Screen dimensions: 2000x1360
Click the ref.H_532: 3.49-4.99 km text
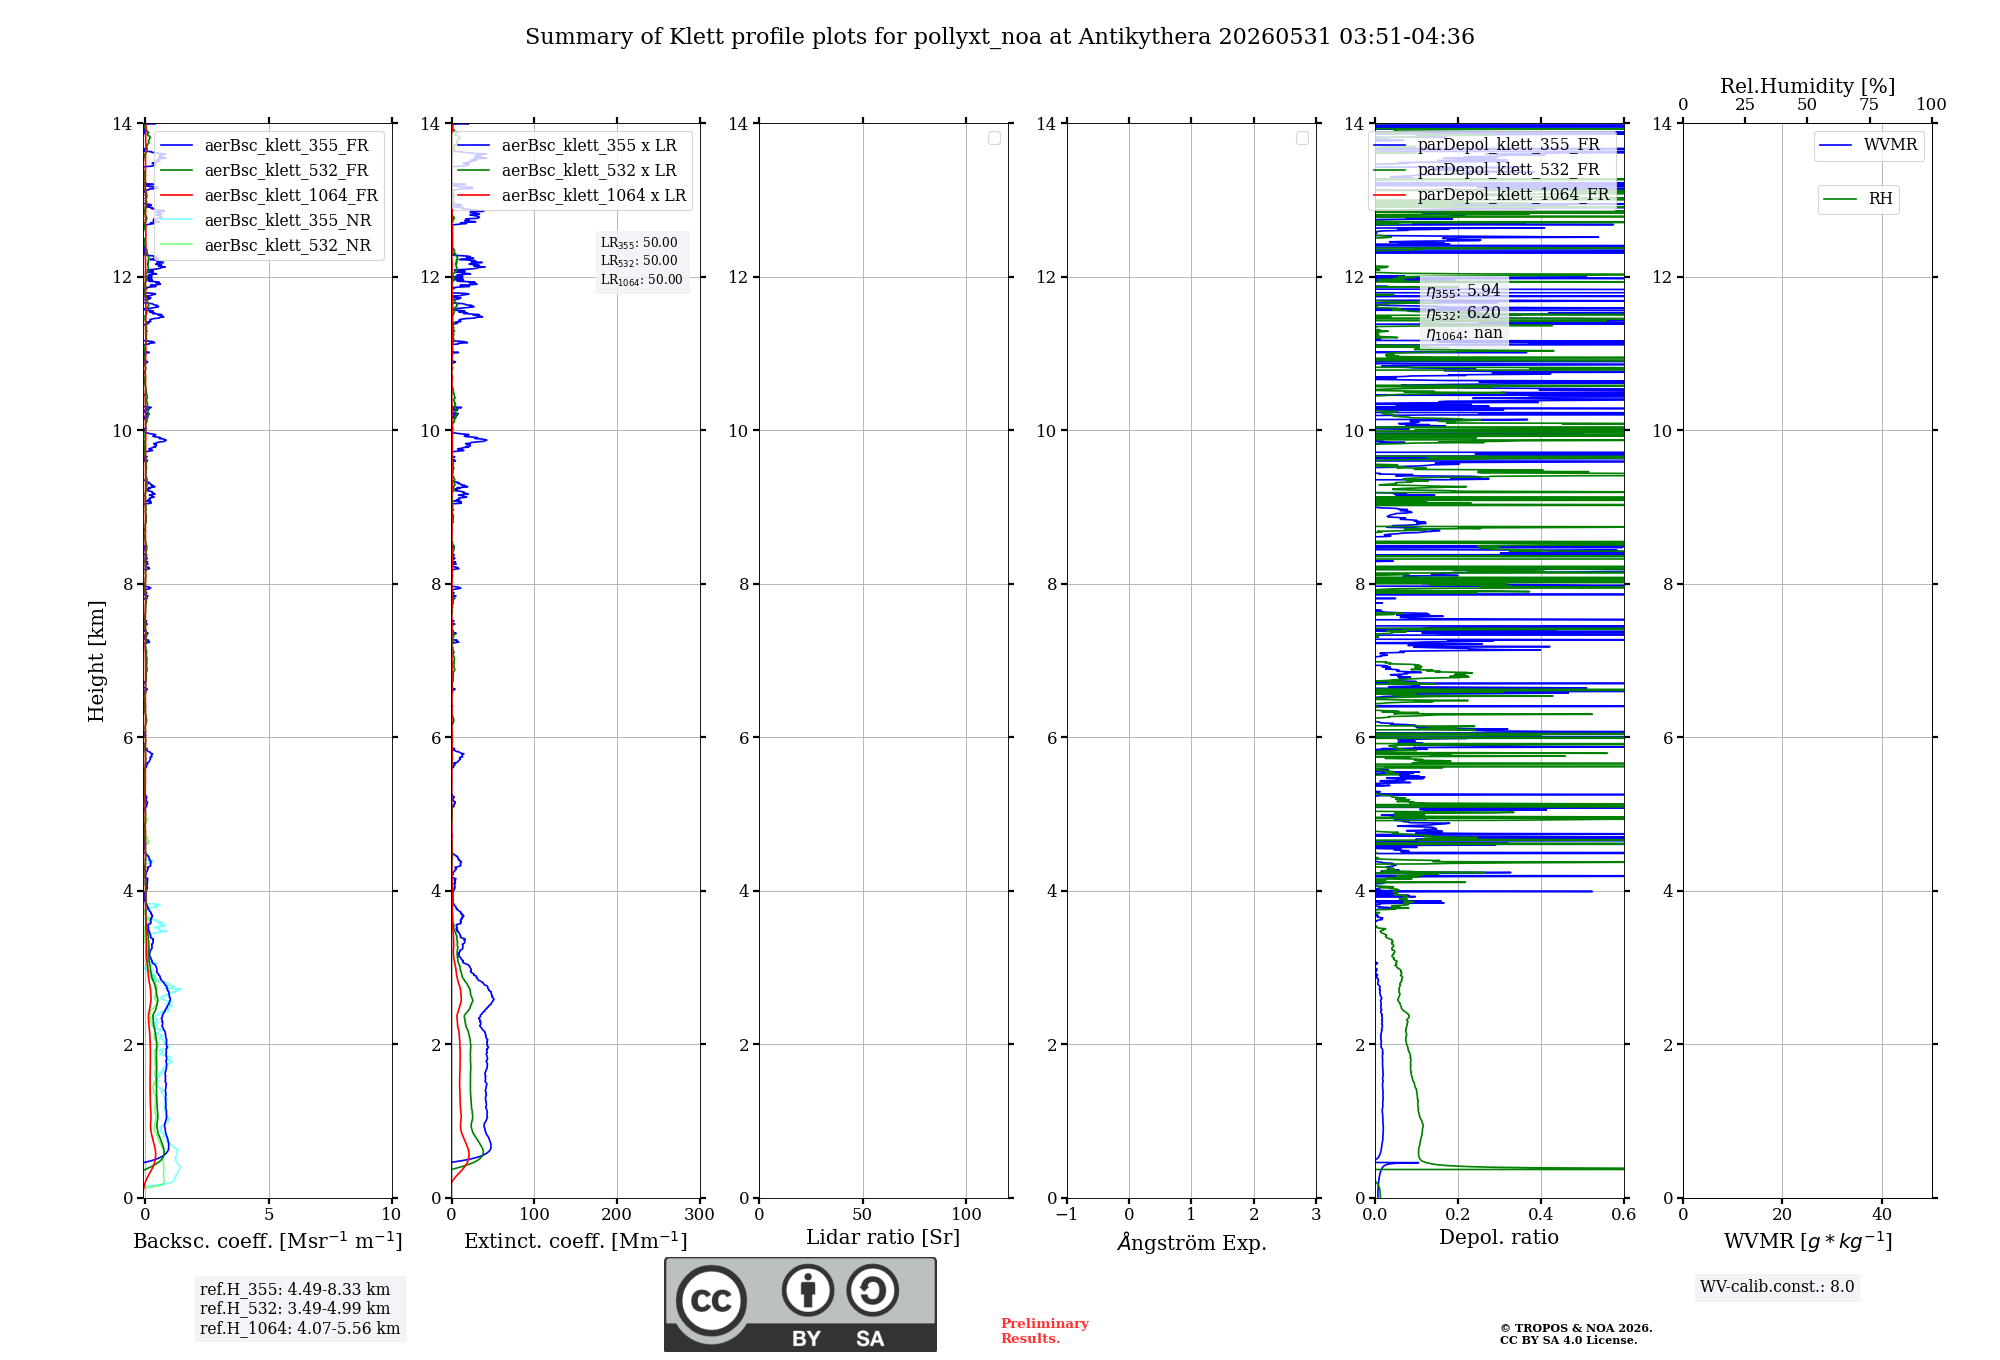[x=295, y=1309]
